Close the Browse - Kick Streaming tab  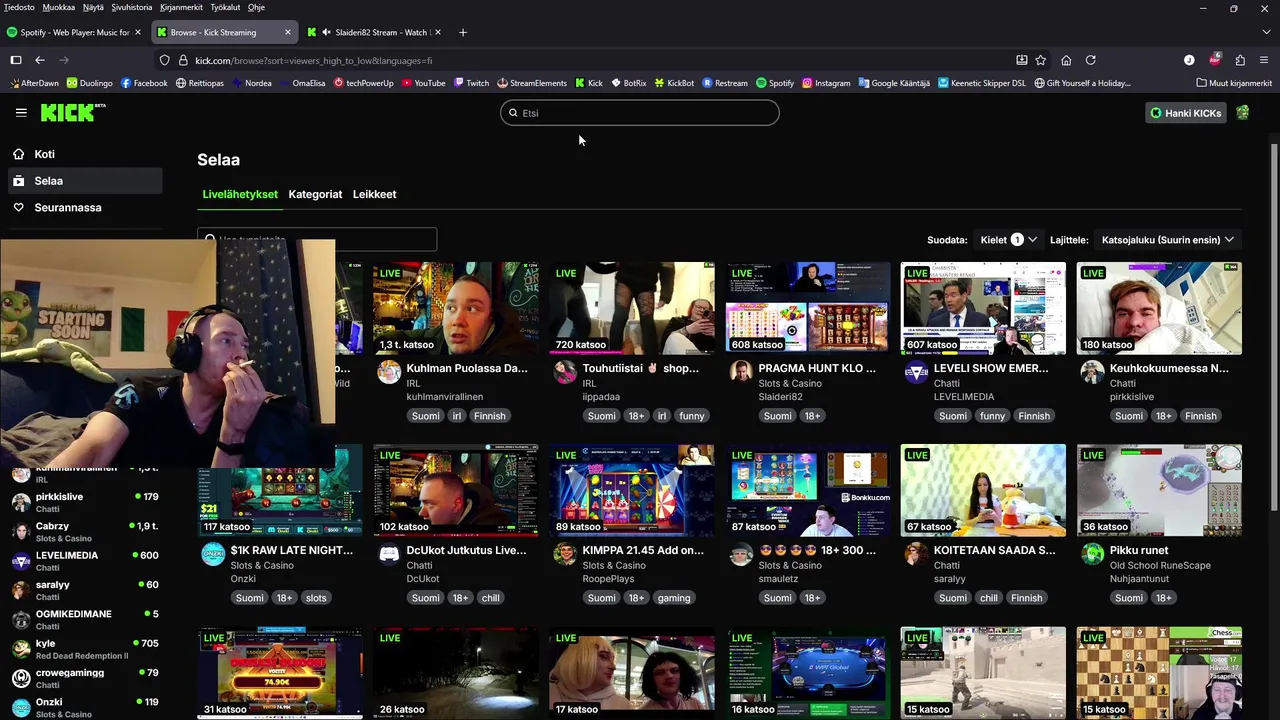(288, 32)
